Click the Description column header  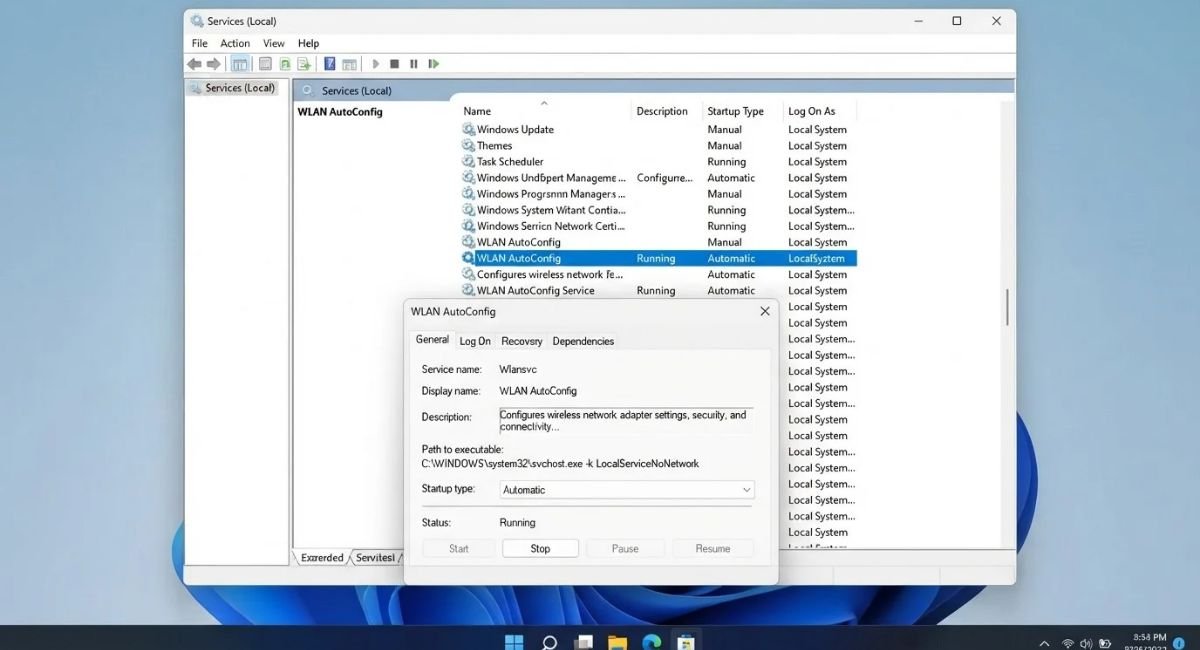click(662, 111)
